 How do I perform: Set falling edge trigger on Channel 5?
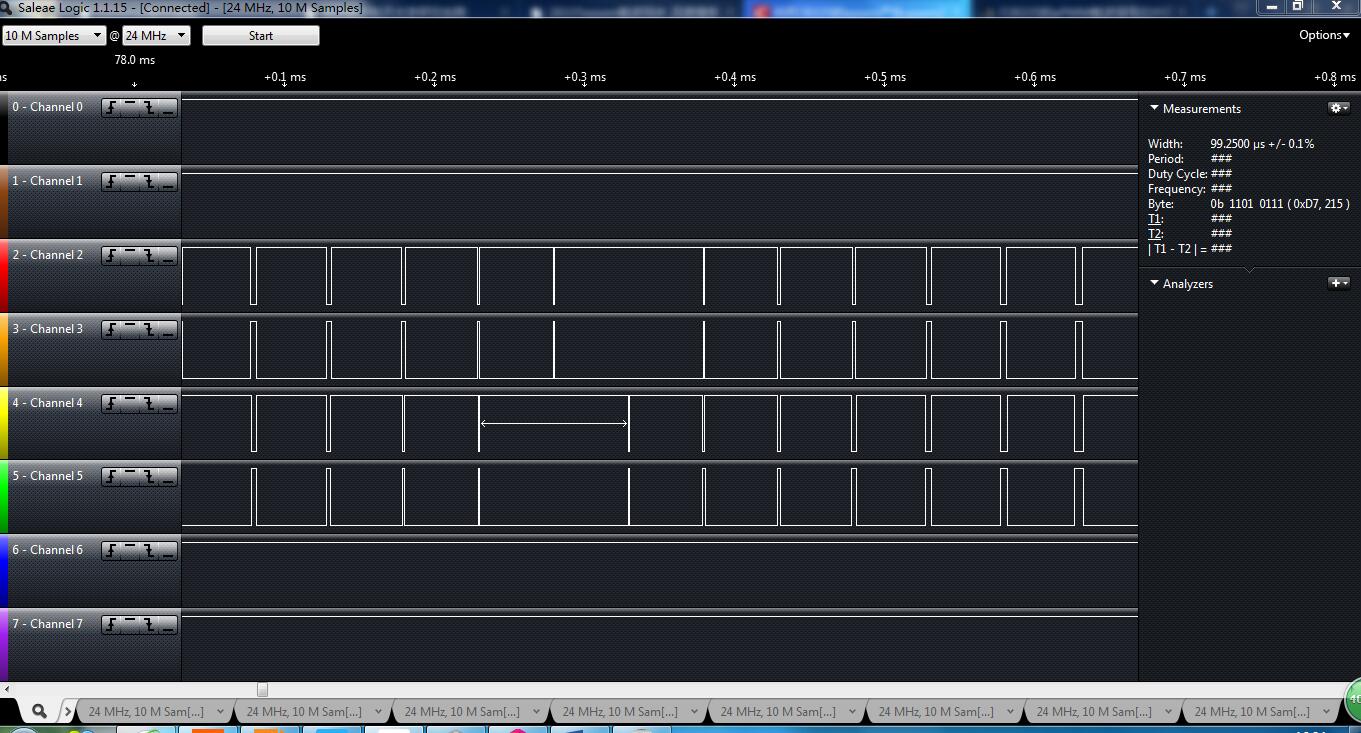pyautogui.click(x=149, y=477)
